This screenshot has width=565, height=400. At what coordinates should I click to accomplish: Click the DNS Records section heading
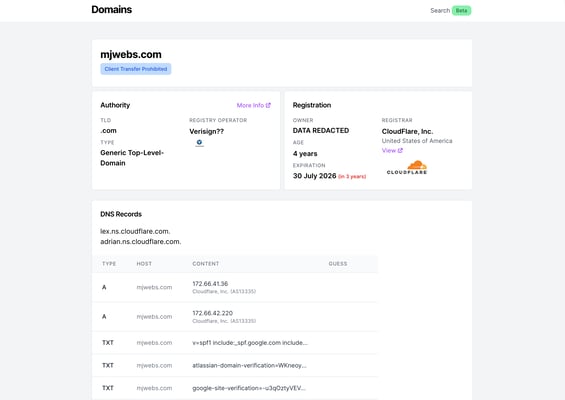coord(121,214)
